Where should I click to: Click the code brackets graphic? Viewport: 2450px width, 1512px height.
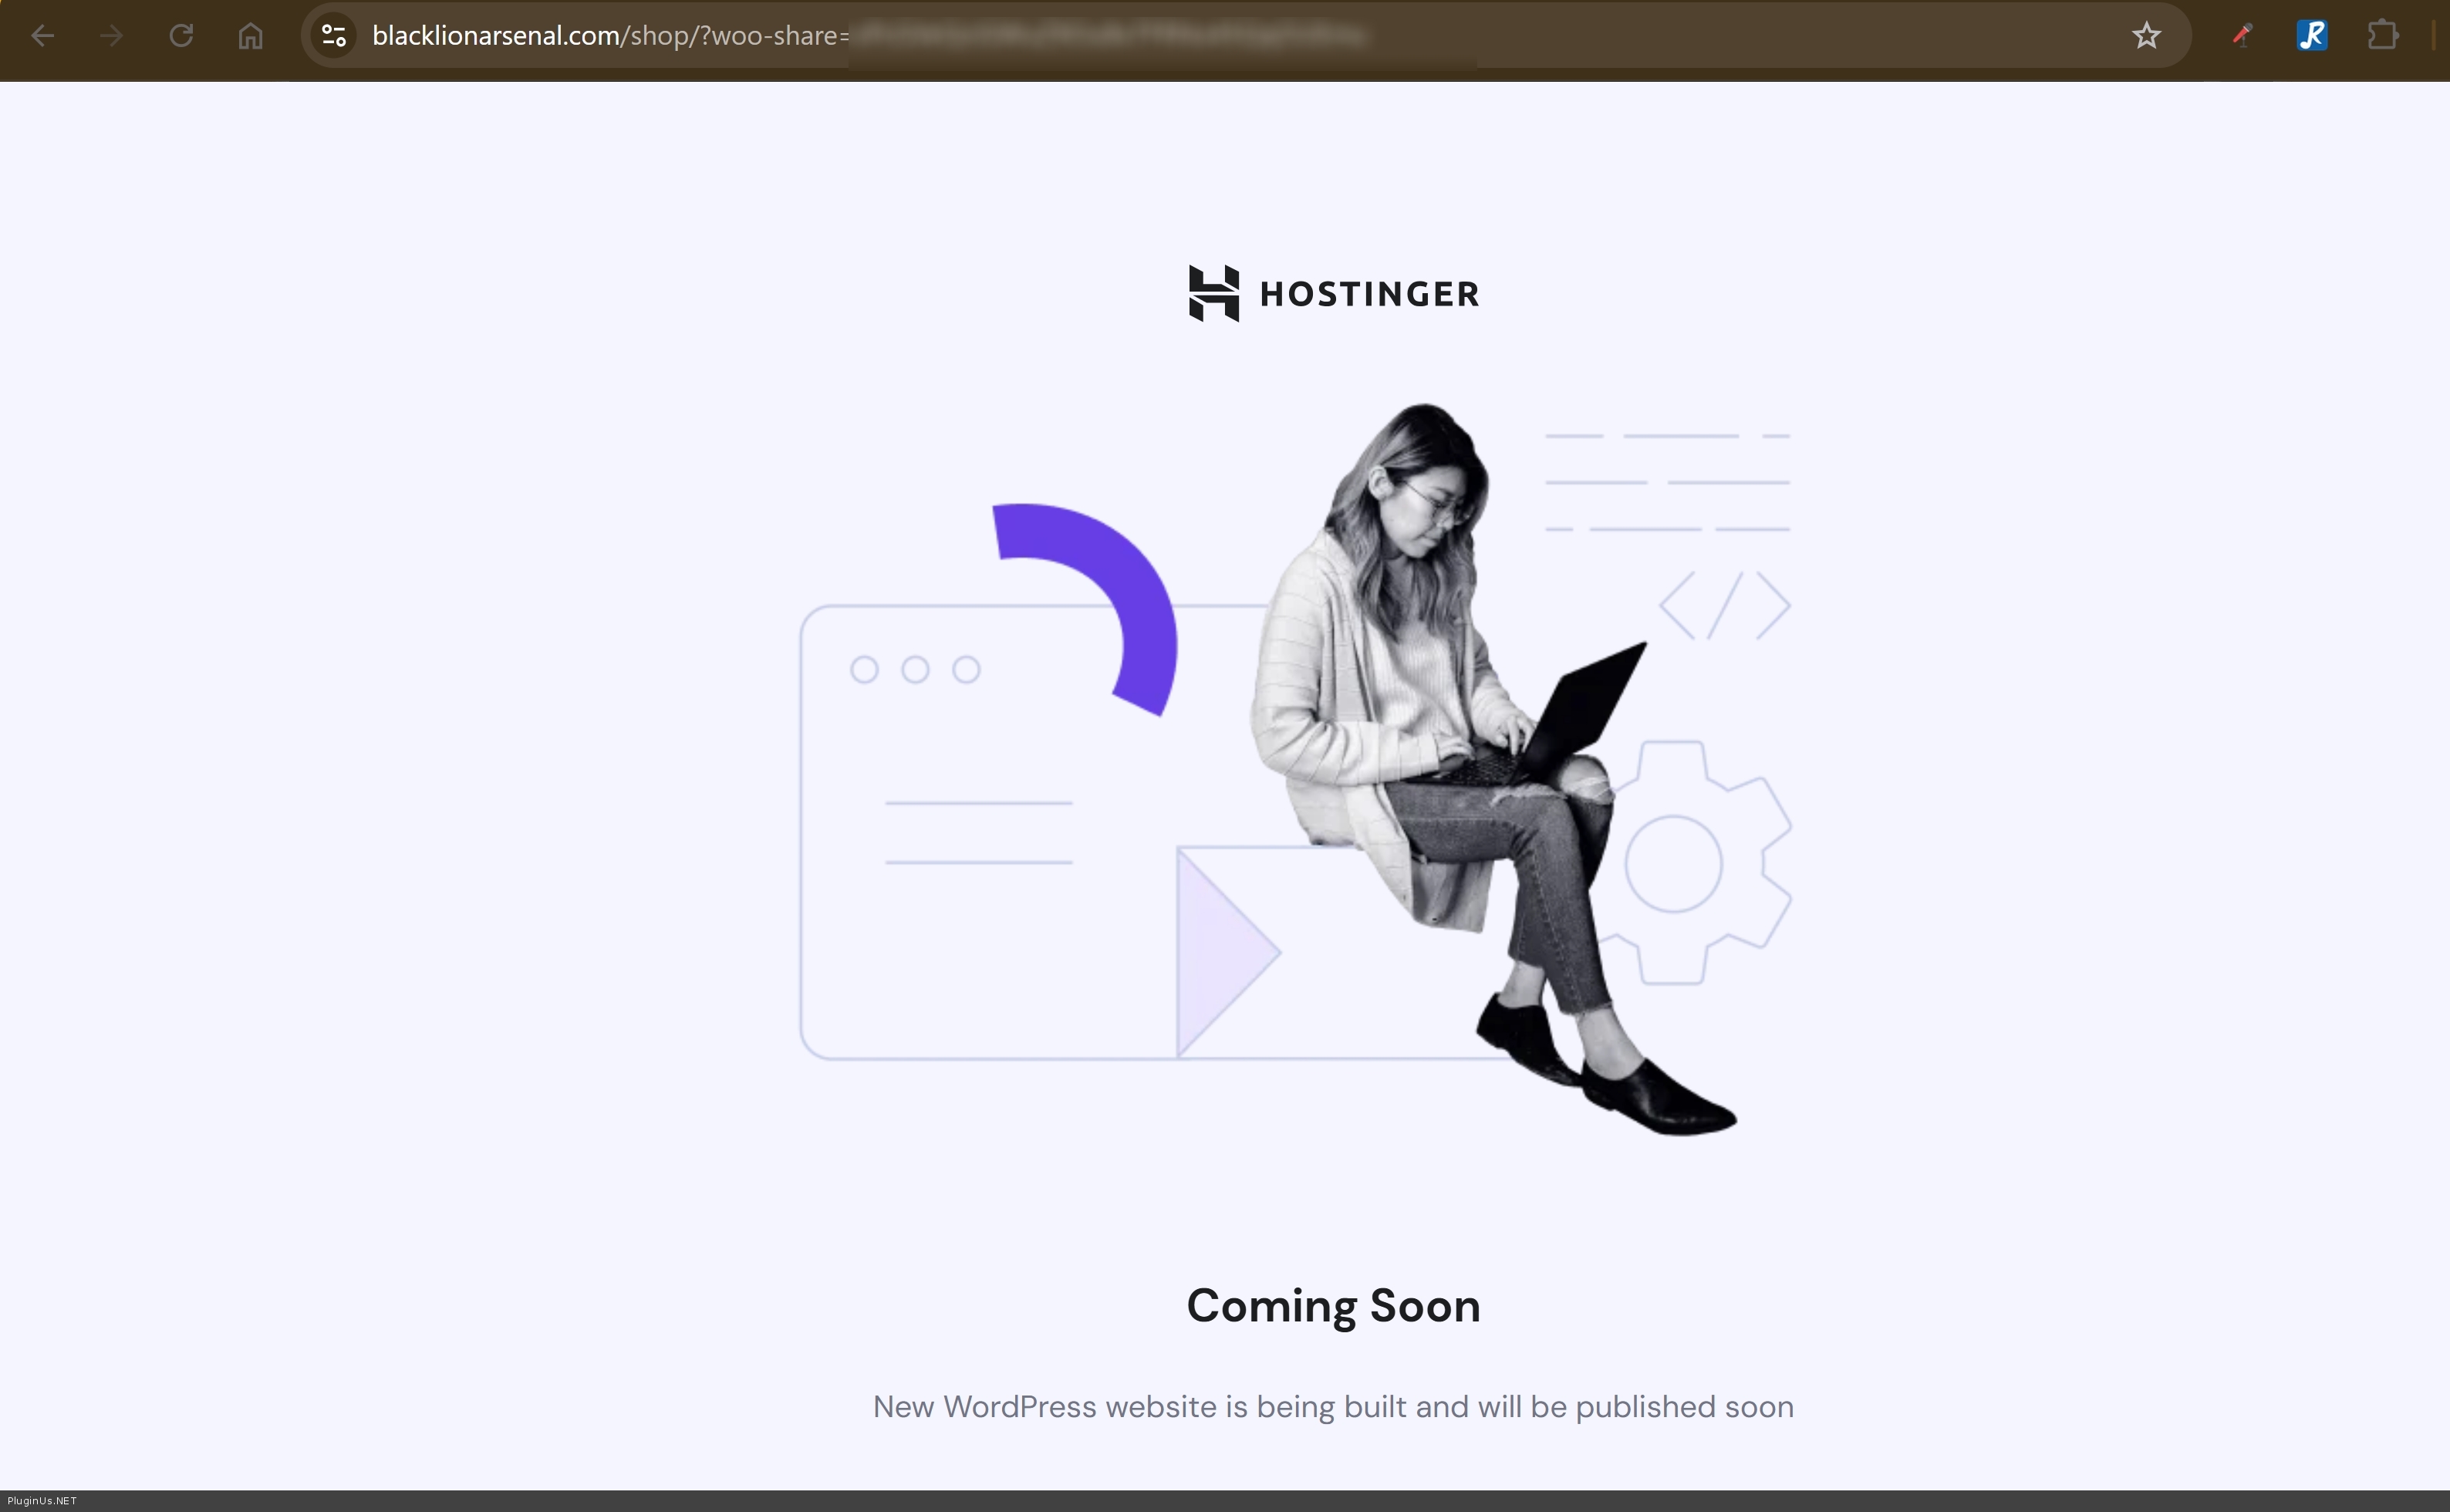point(1724,606)
